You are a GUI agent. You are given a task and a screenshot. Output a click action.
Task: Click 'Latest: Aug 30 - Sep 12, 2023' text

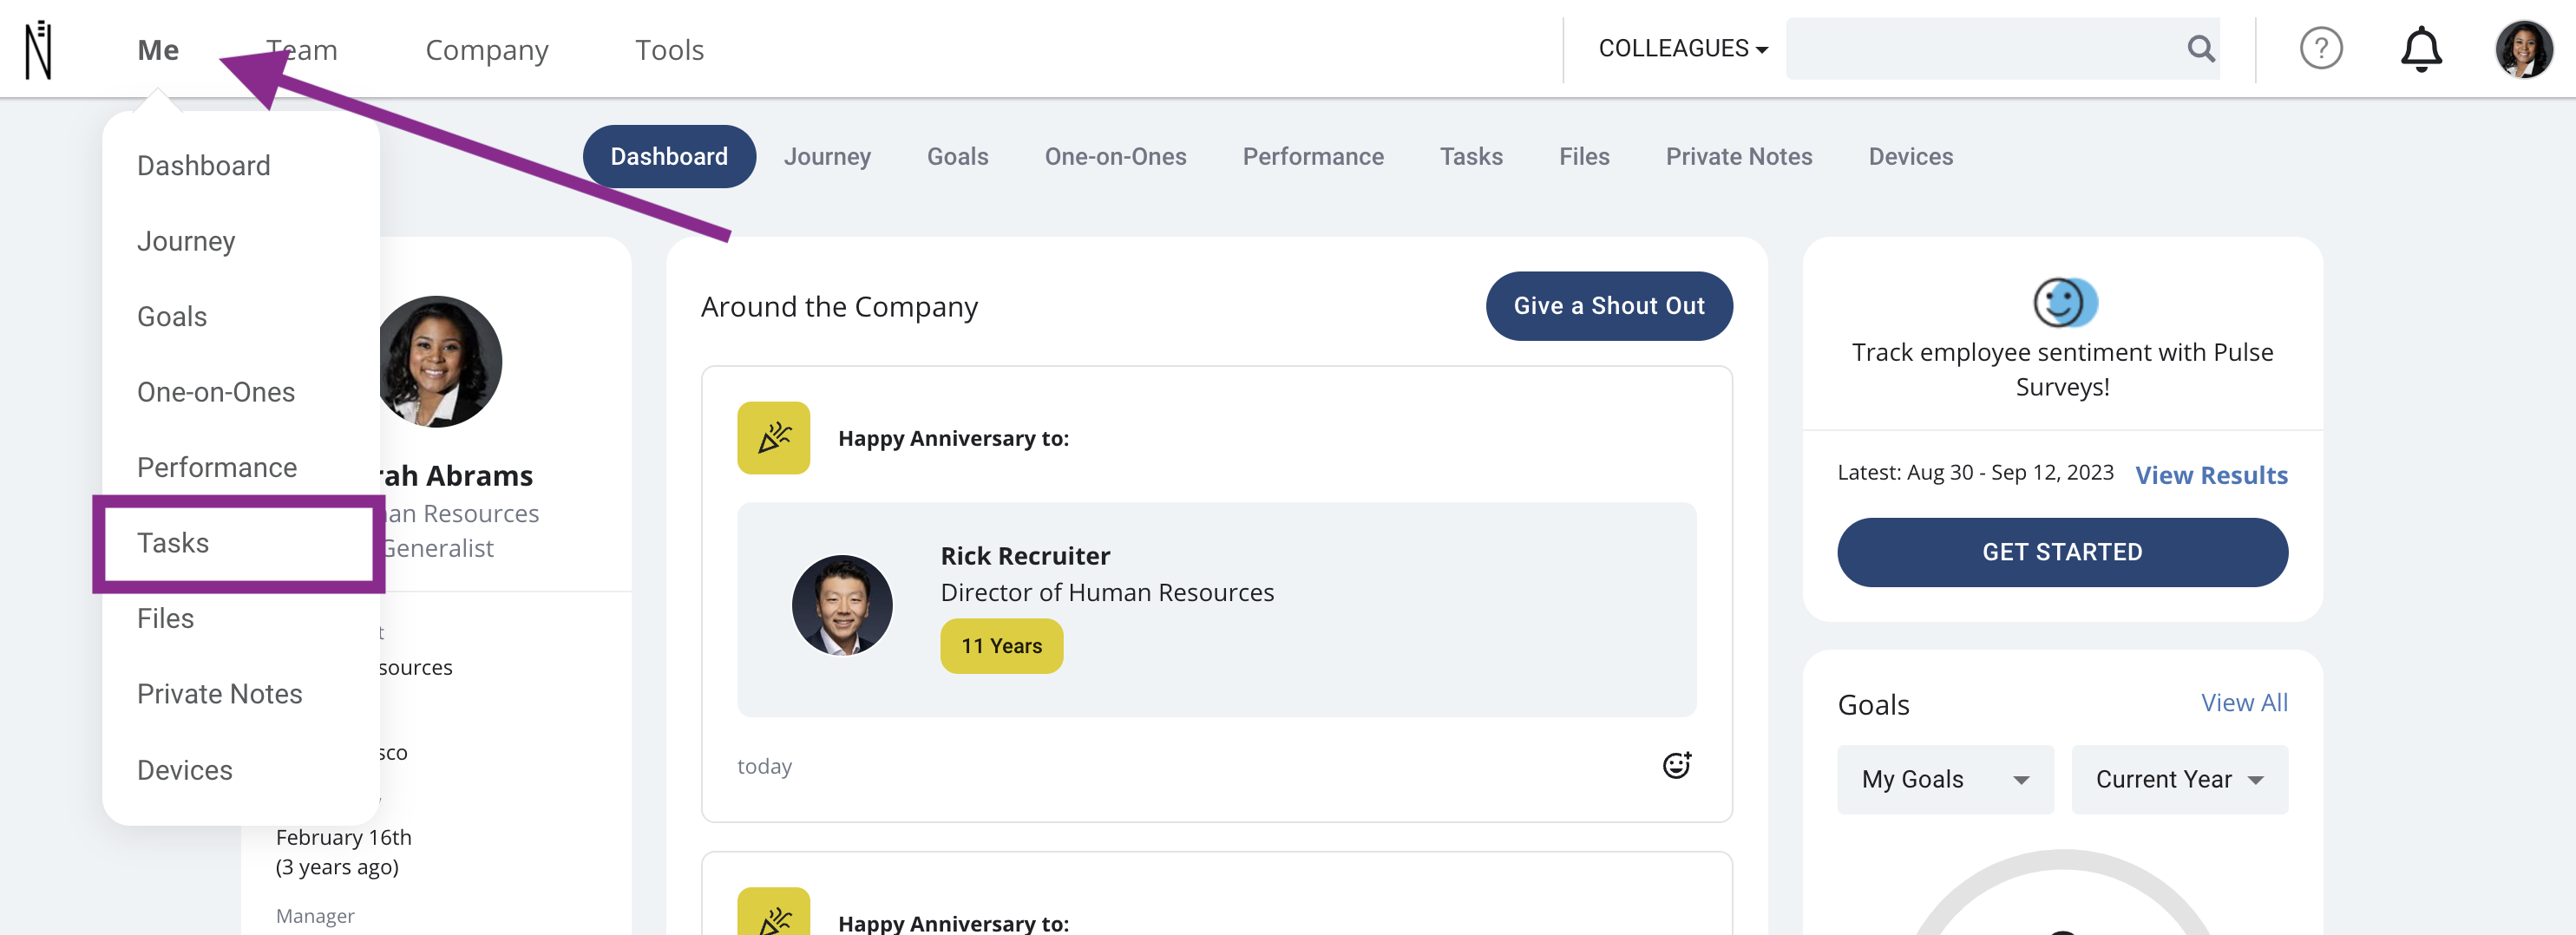(1975, 472)
